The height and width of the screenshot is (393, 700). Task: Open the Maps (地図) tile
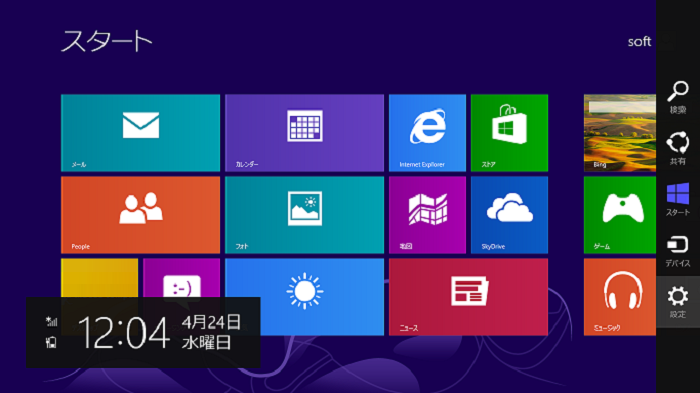(x=427, y=215)
